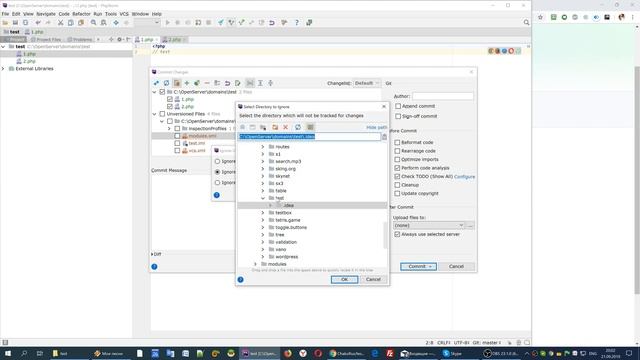Image resolution: width=640 pixels, height=360 pixels.
Task: Refresh the directory chooser tree
Action: (298, 127)
